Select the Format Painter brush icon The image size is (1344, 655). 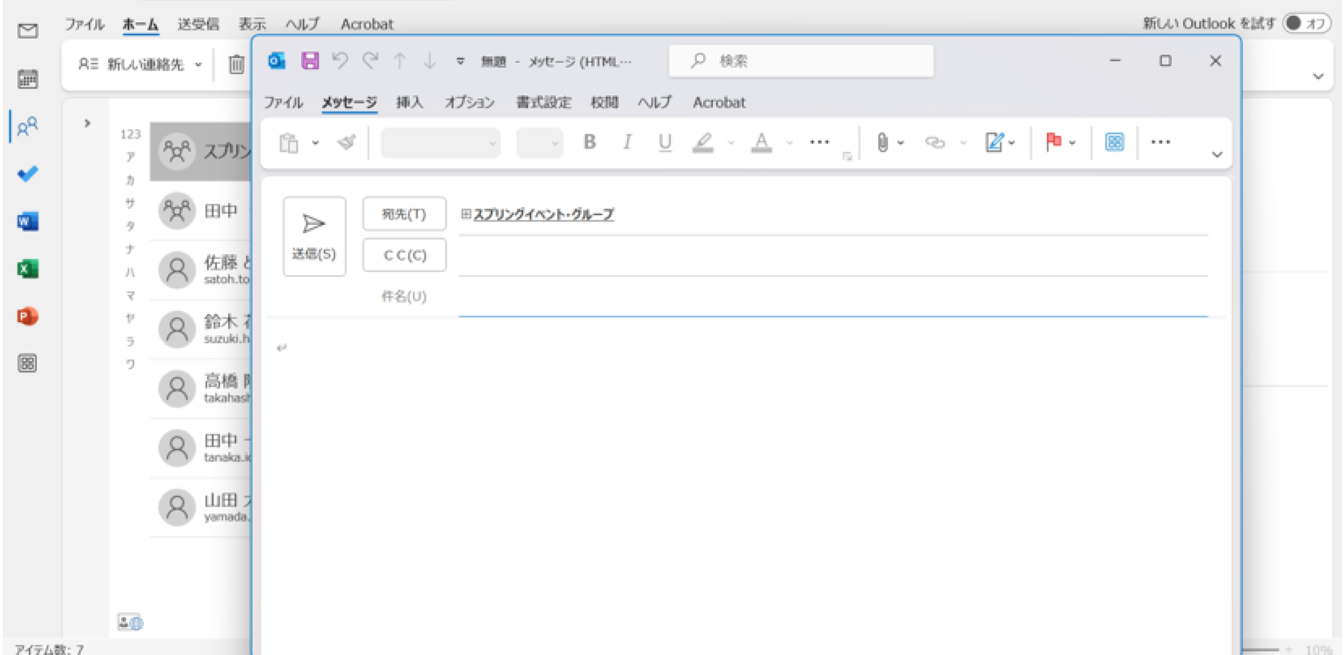pyautogui.click(x=347, y=142)
